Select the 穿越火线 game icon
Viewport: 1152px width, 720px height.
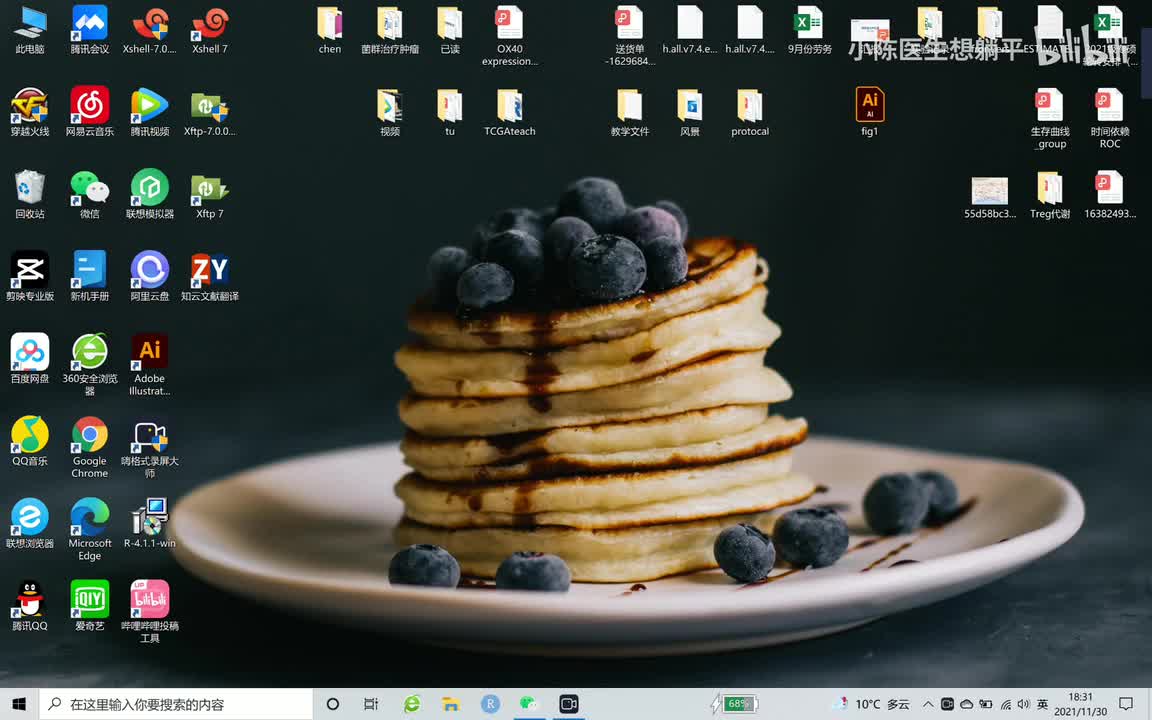tap(30, 113)
